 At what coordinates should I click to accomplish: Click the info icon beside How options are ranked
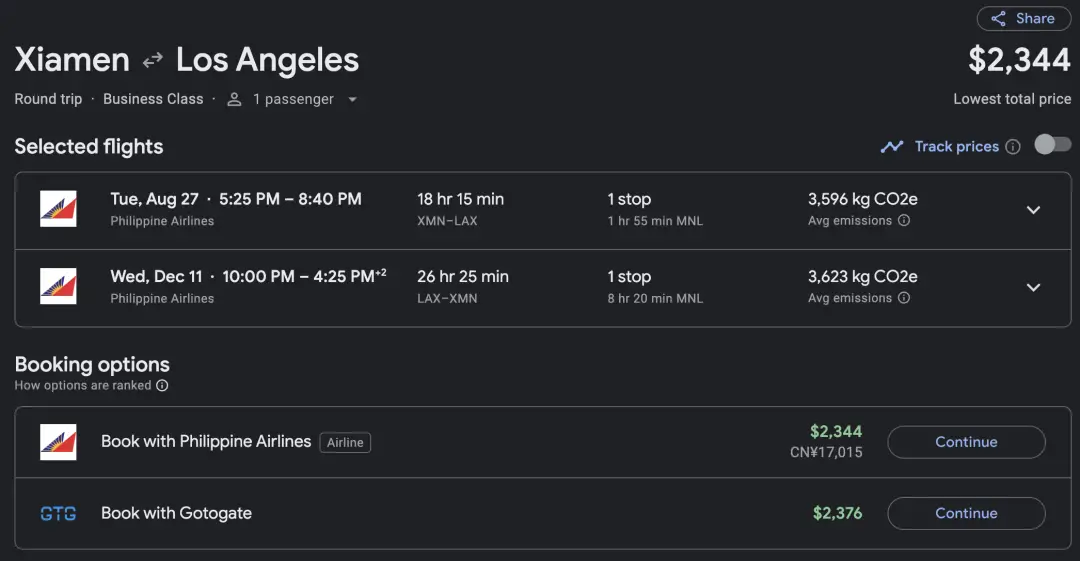tap(162, 386)
